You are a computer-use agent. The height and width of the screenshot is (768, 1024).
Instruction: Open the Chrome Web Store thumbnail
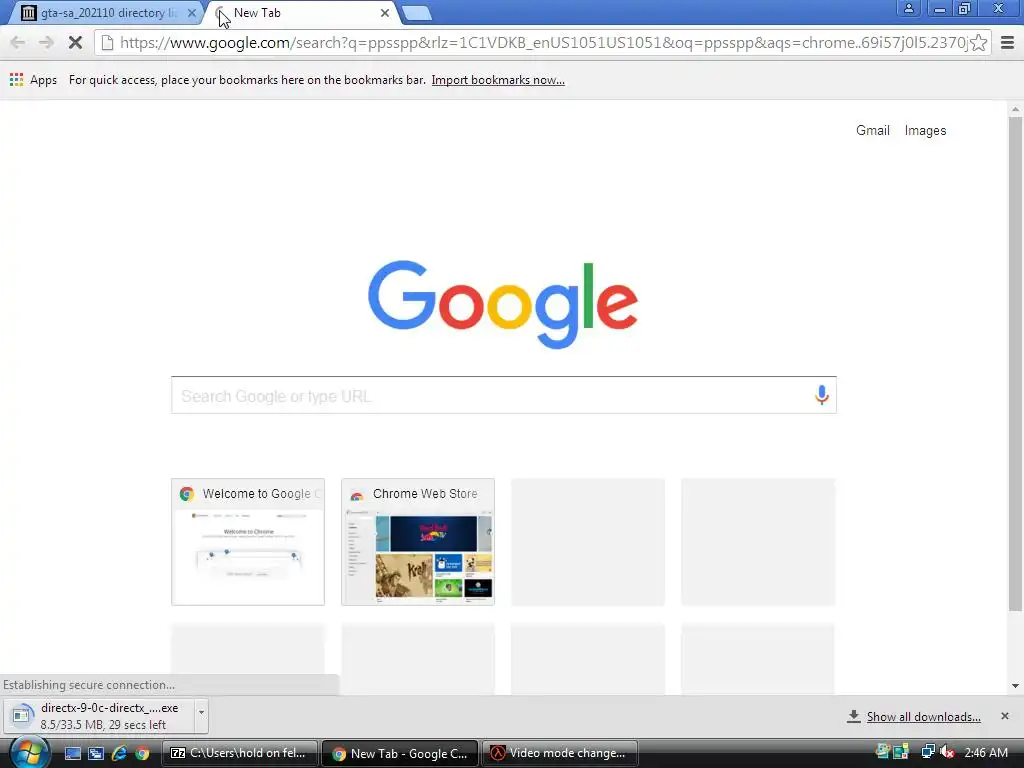click(x=418, y=542)
